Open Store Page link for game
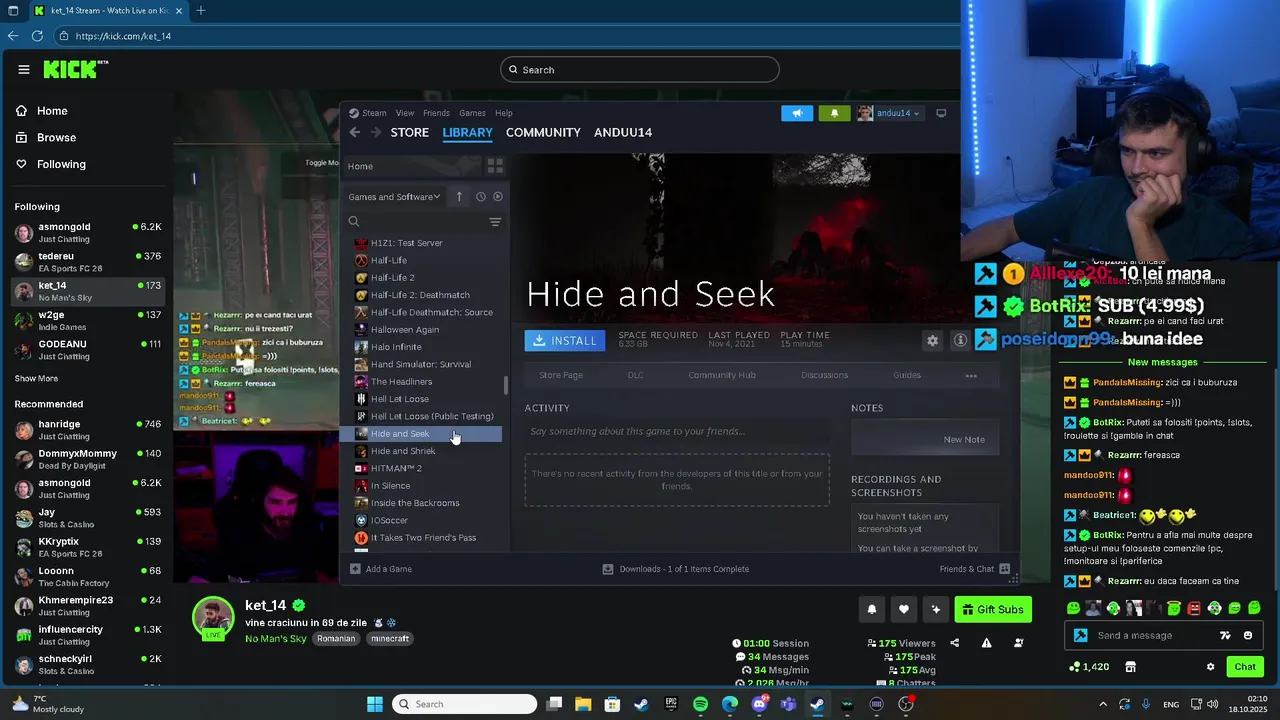The height and width of the screenshot is (720, 1280). click(561, 375)
